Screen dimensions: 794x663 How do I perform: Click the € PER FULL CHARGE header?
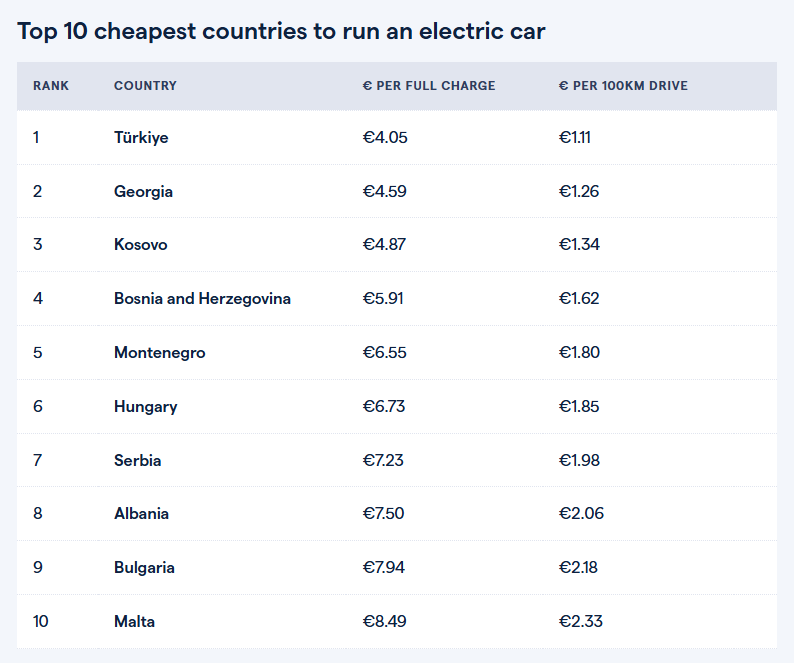(429, 86)
